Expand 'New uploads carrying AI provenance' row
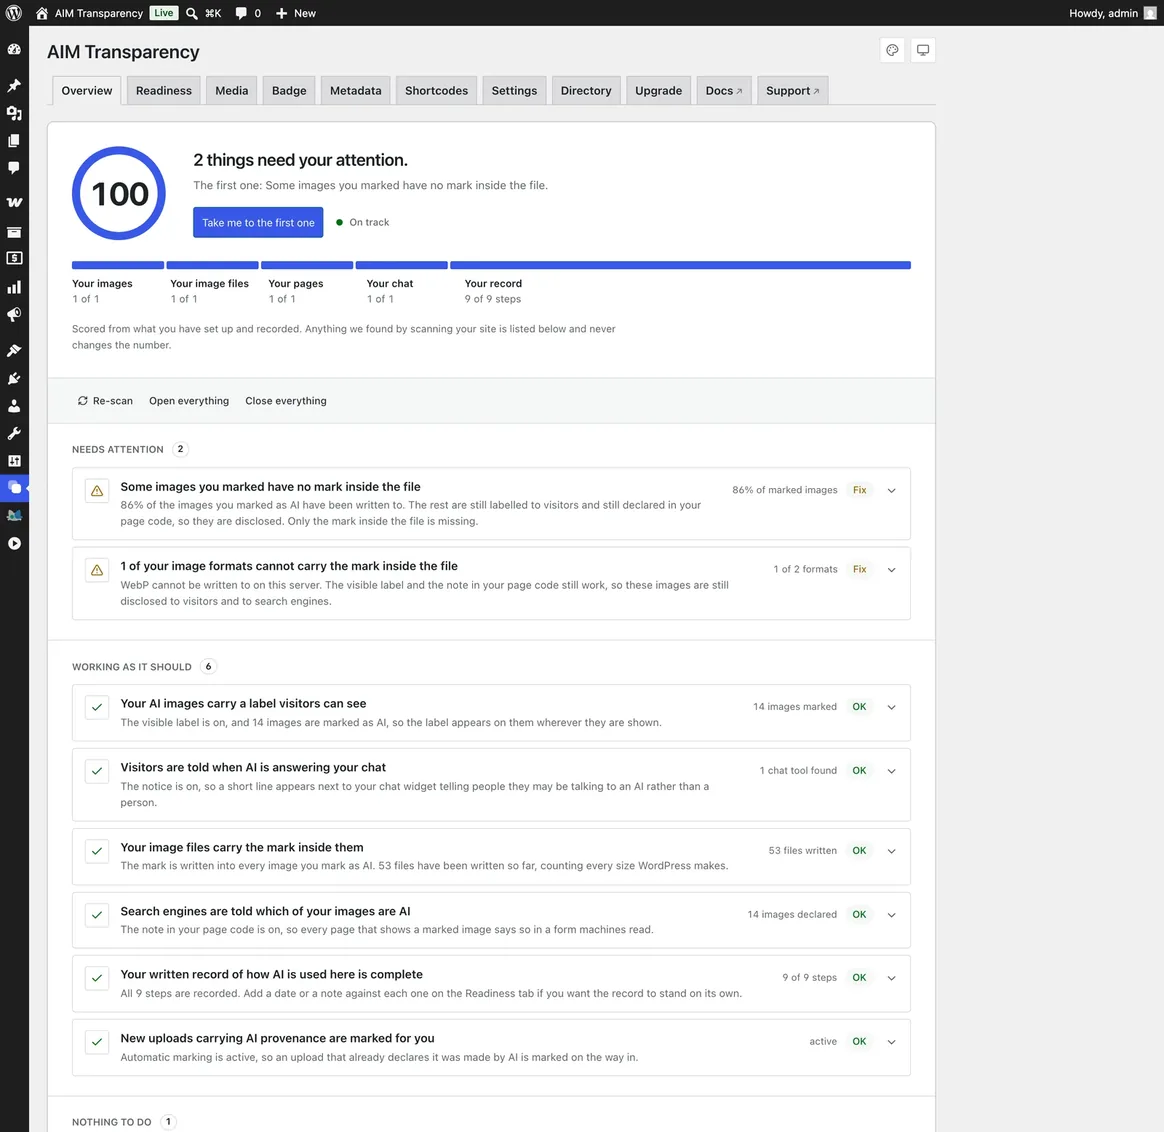Screen dimensions: 1164x1132 point(892,1041)
